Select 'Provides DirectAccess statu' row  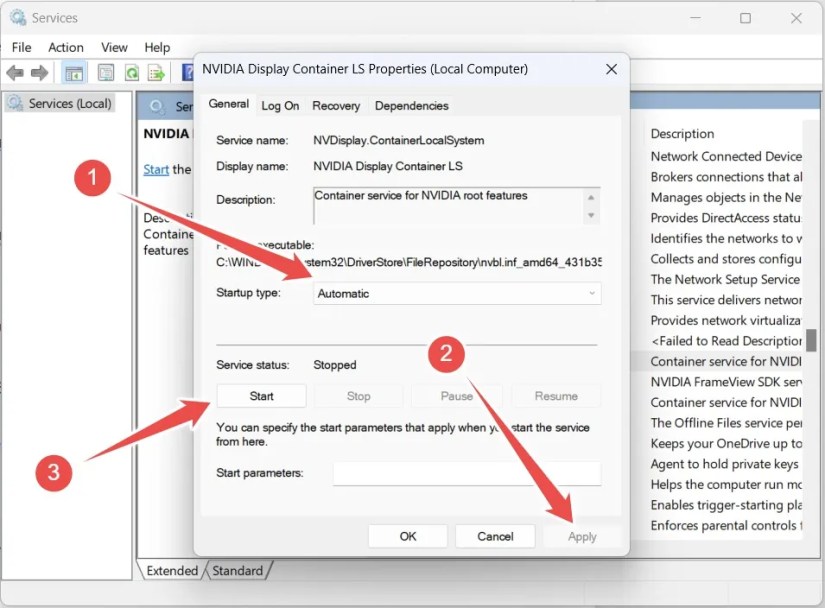(726, 218)
